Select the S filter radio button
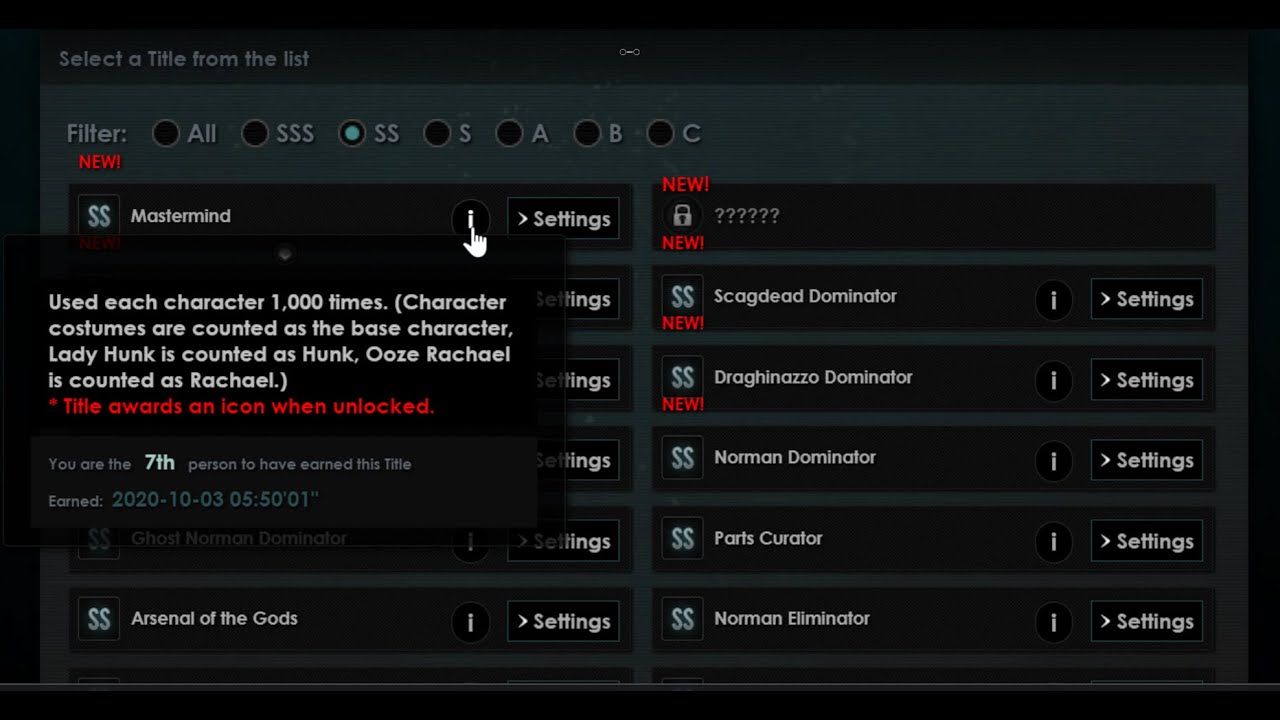1280x720 pixels. coord(437,133)
